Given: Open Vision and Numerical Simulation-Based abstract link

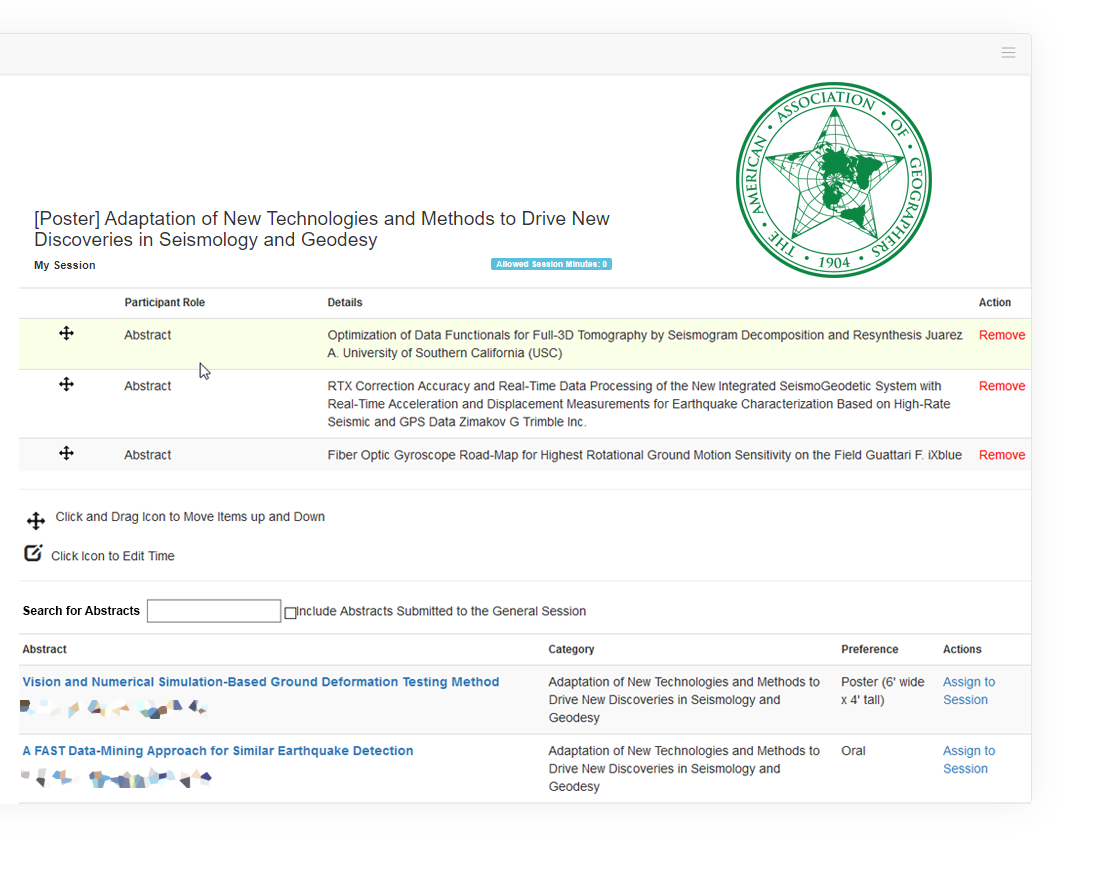Looking at the screenshot, I should pos(261,682).
